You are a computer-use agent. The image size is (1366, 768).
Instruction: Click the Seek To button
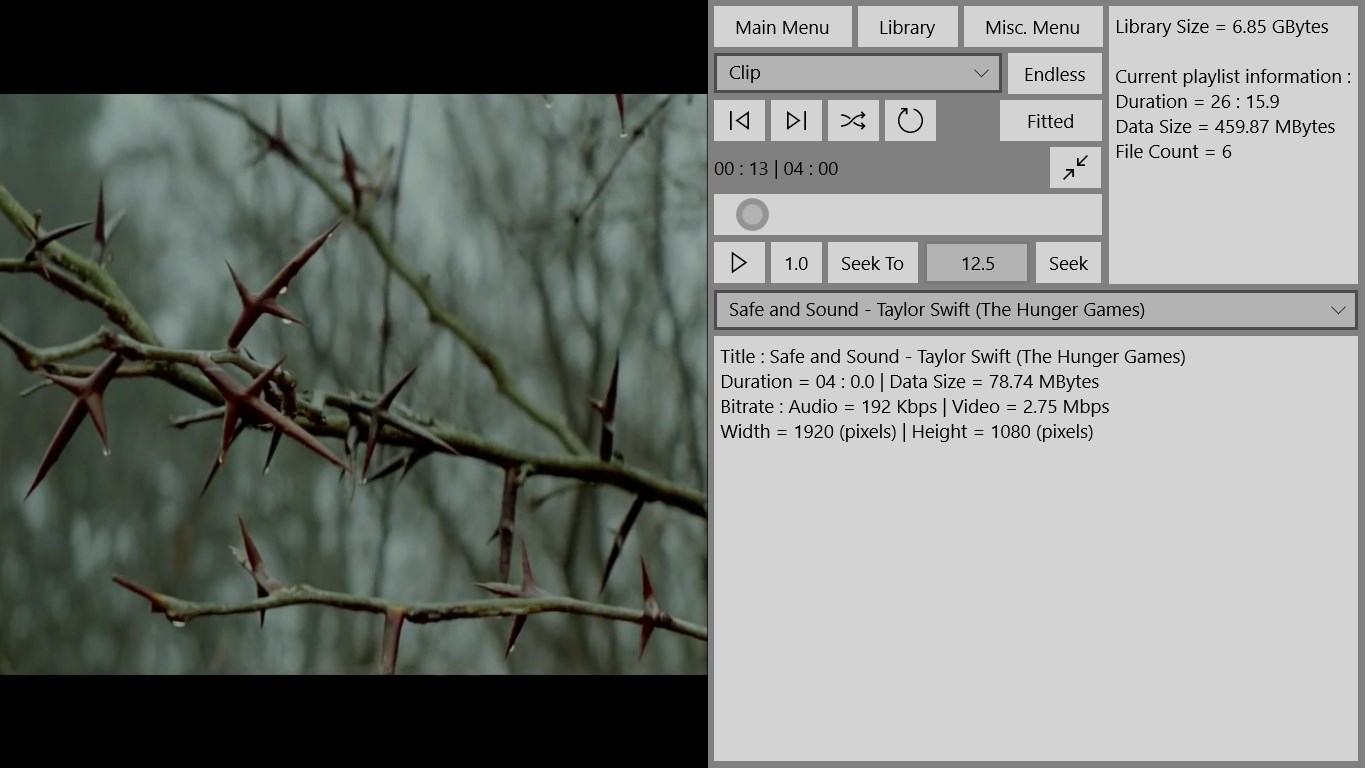pyautogui.click(x=872, y=263)
